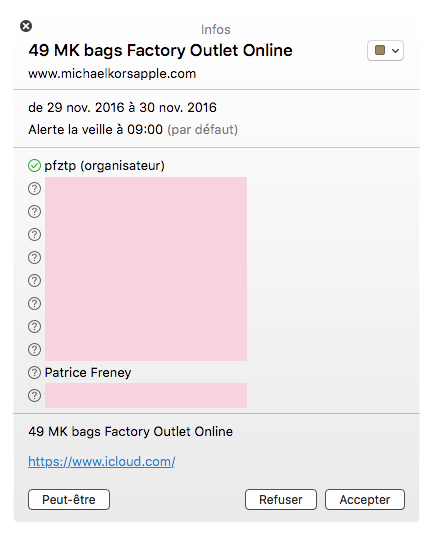The height and width of the screenshot is (536, 433).
Task: Open the https://www.icloud.com/ link
Action: pyautogui.click(x=102, y=461)
